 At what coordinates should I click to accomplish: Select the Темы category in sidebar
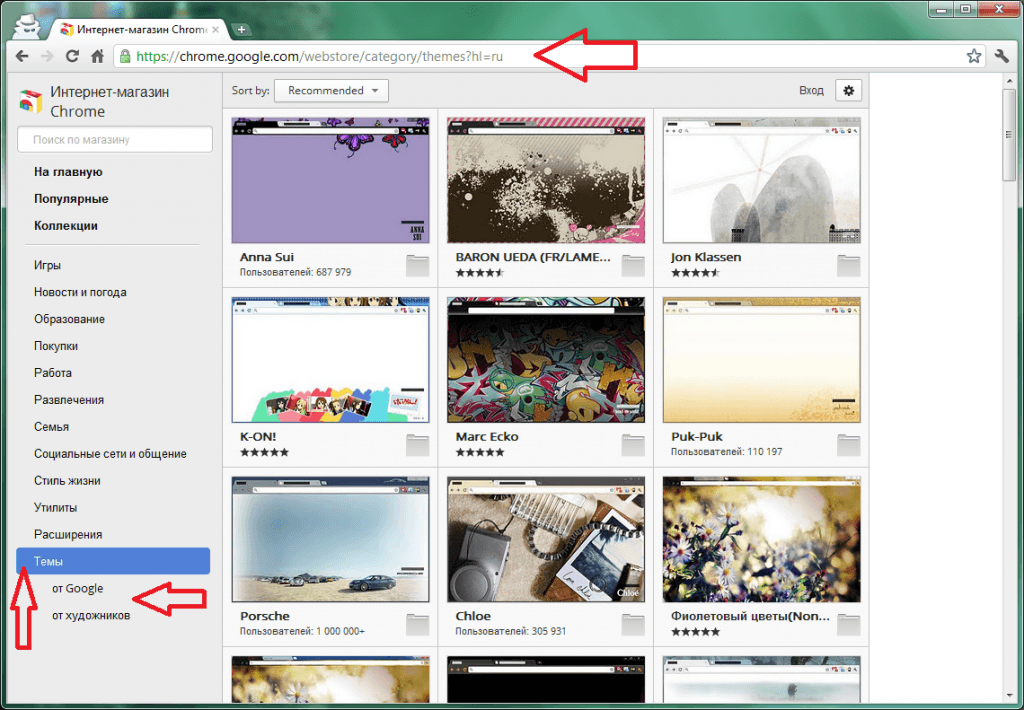113,561
